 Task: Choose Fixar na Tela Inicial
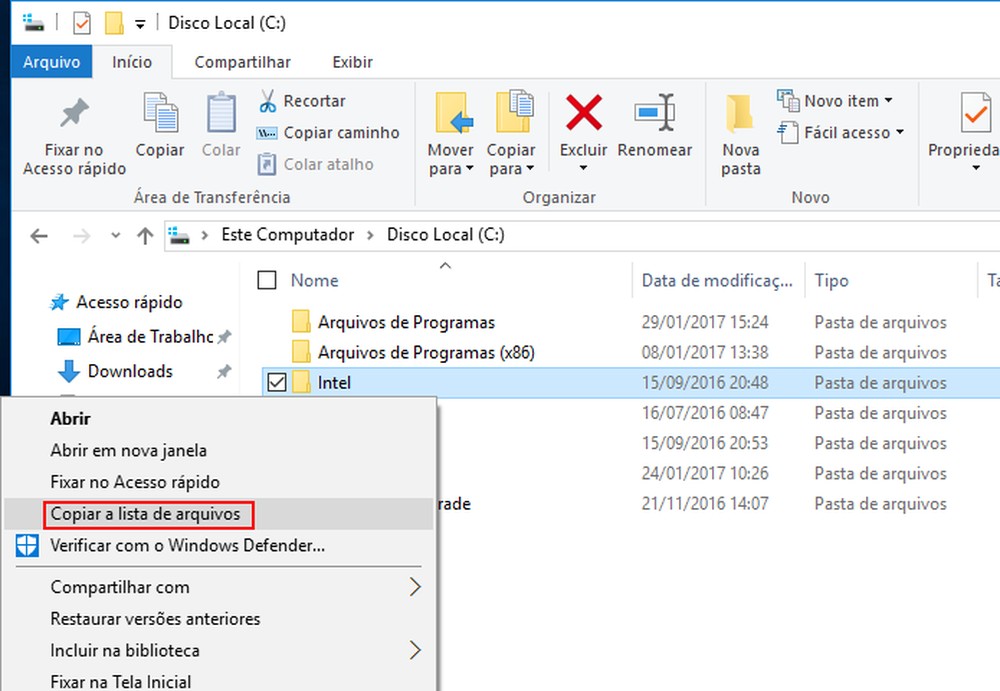(219, 681)
